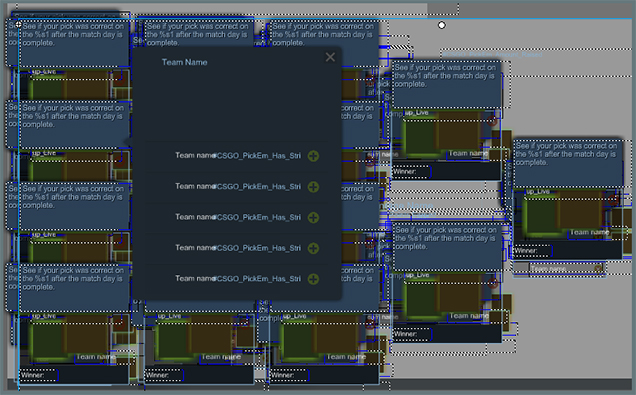Select third Team name entry in popup

click(195, 217)
